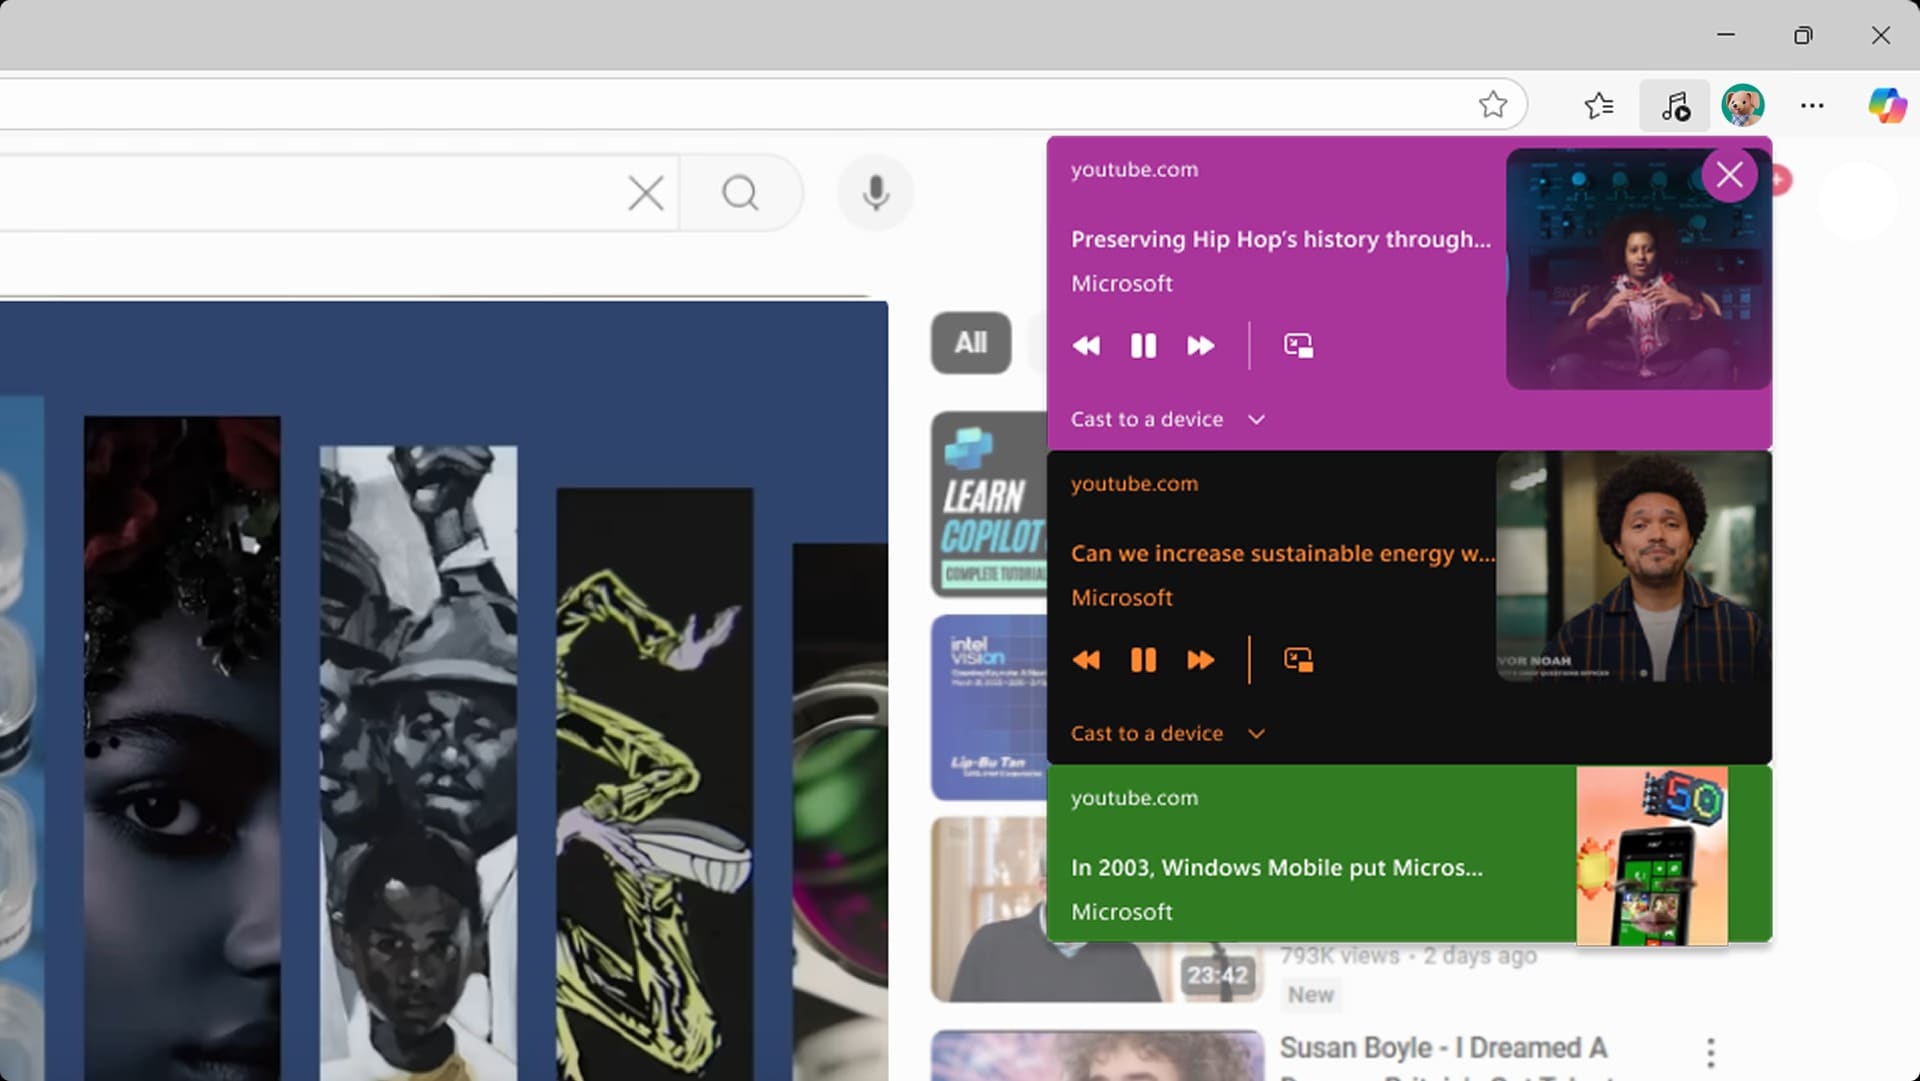Open the Favorites list icon
This screenshot has width=1920, height=1081.
[1598, 105]
